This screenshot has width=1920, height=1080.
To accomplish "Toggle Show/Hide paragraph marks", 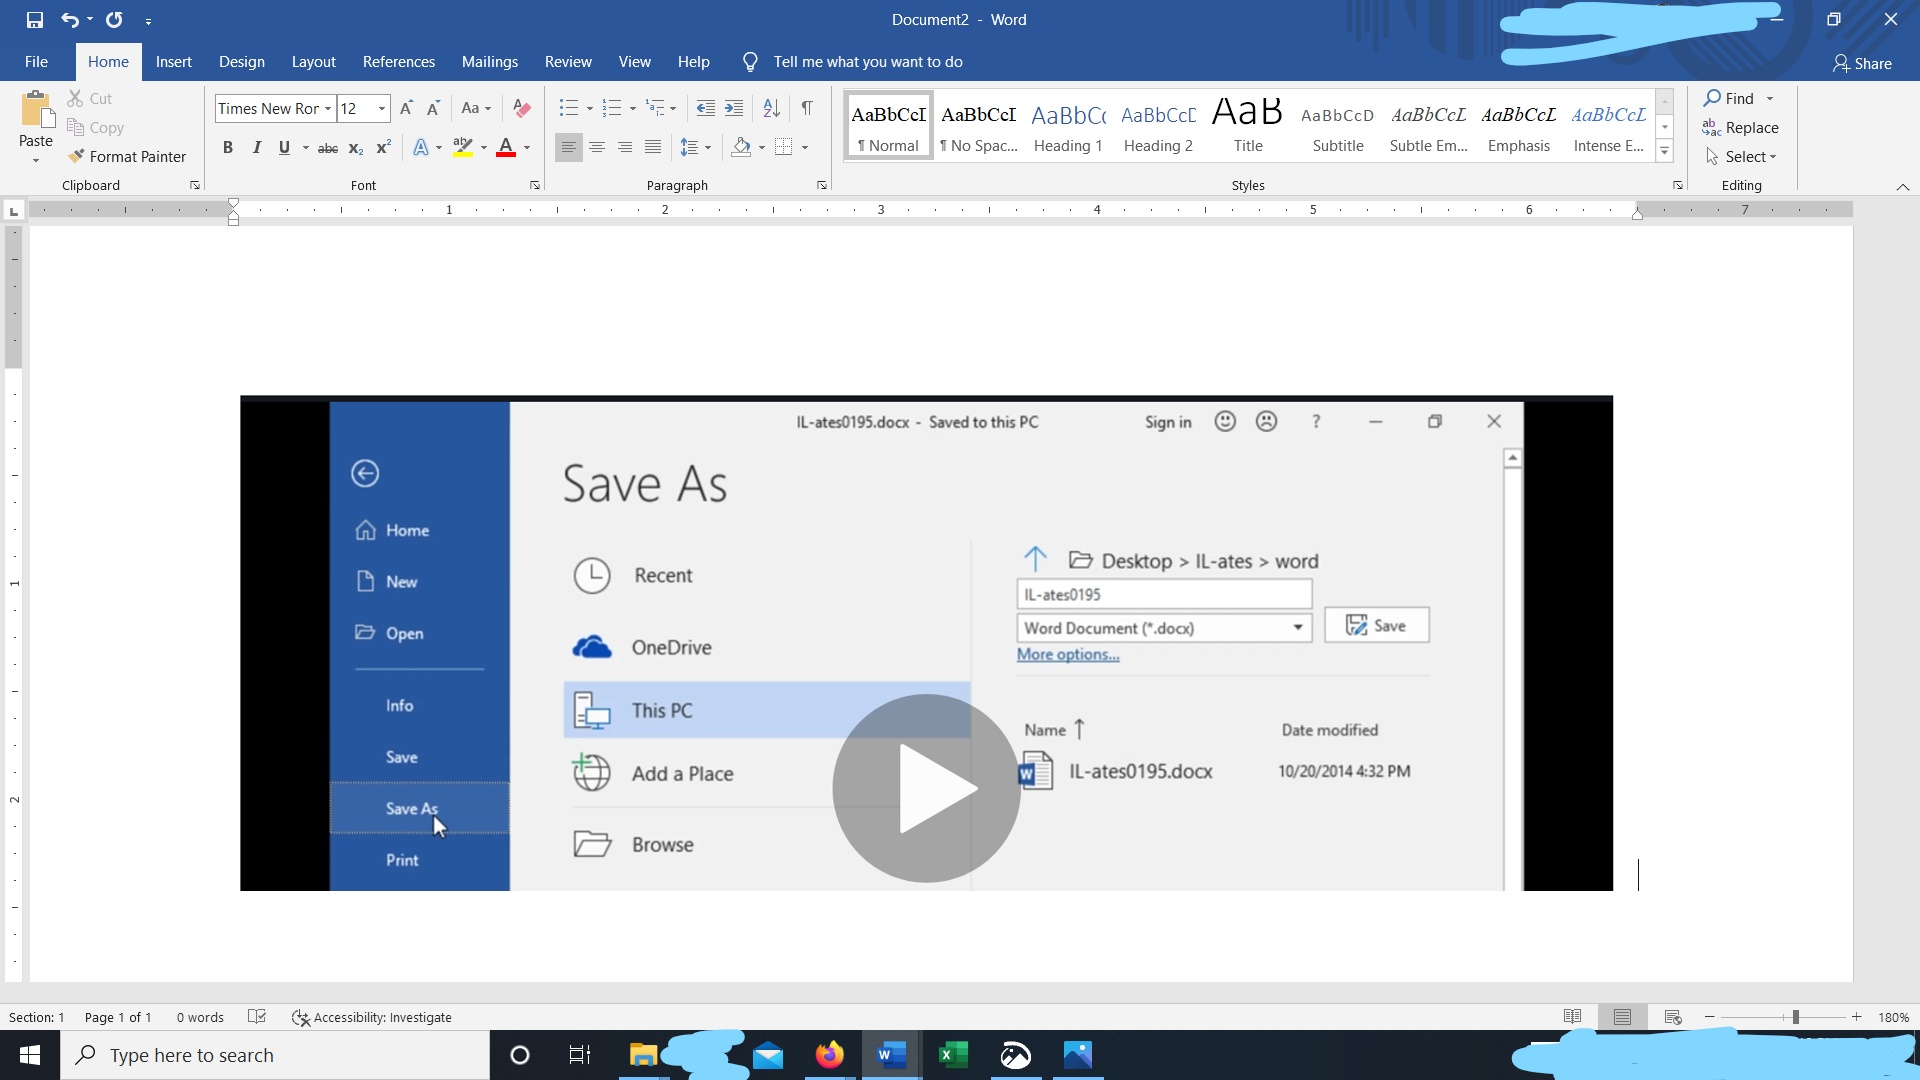I will pyautogui.click(x=806, y=108).
